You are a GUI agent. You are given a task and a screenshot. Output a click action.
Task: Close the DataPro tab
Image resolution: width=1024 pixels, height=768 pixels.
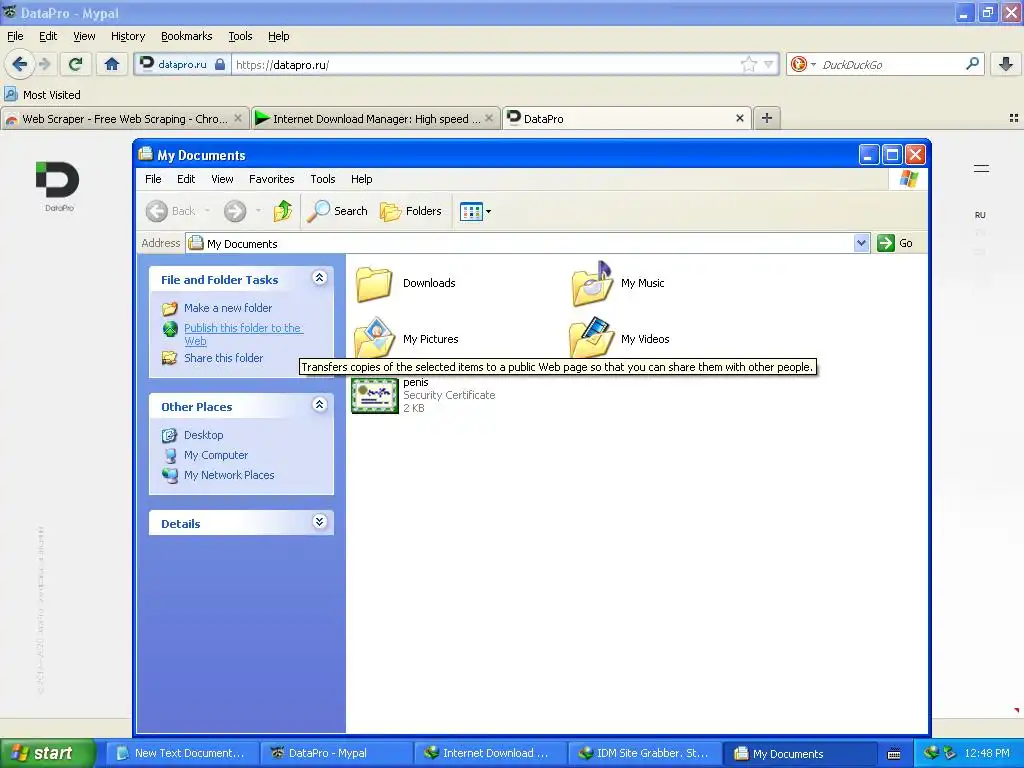(740, 118)
